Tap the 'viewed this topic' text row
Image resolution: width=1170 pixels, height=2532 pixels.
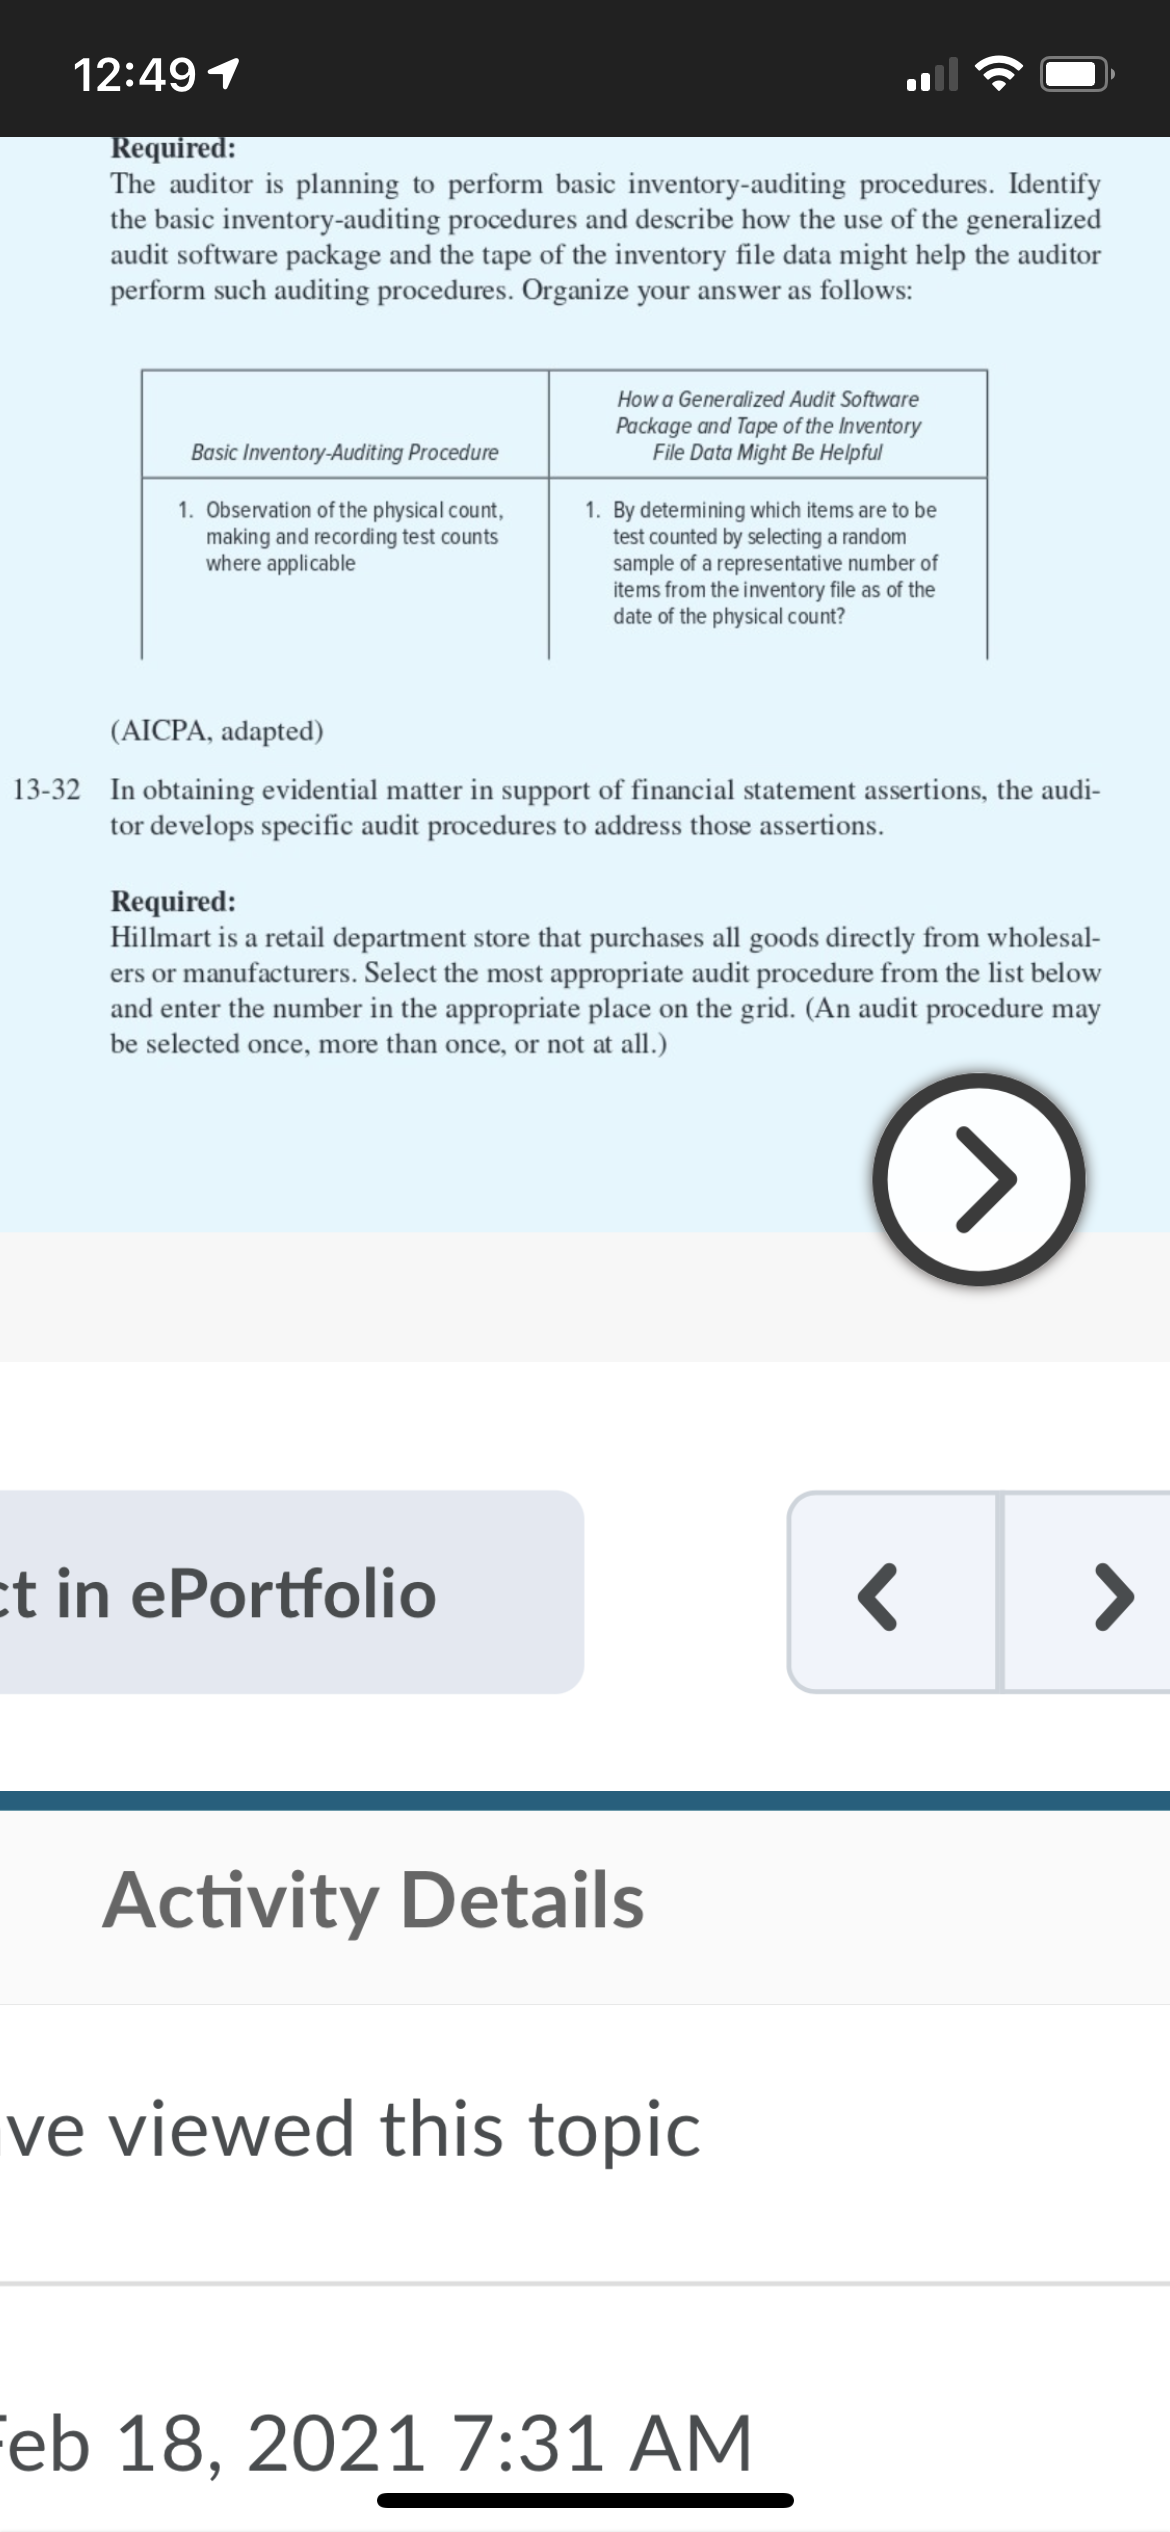[x=350, y=2130]
